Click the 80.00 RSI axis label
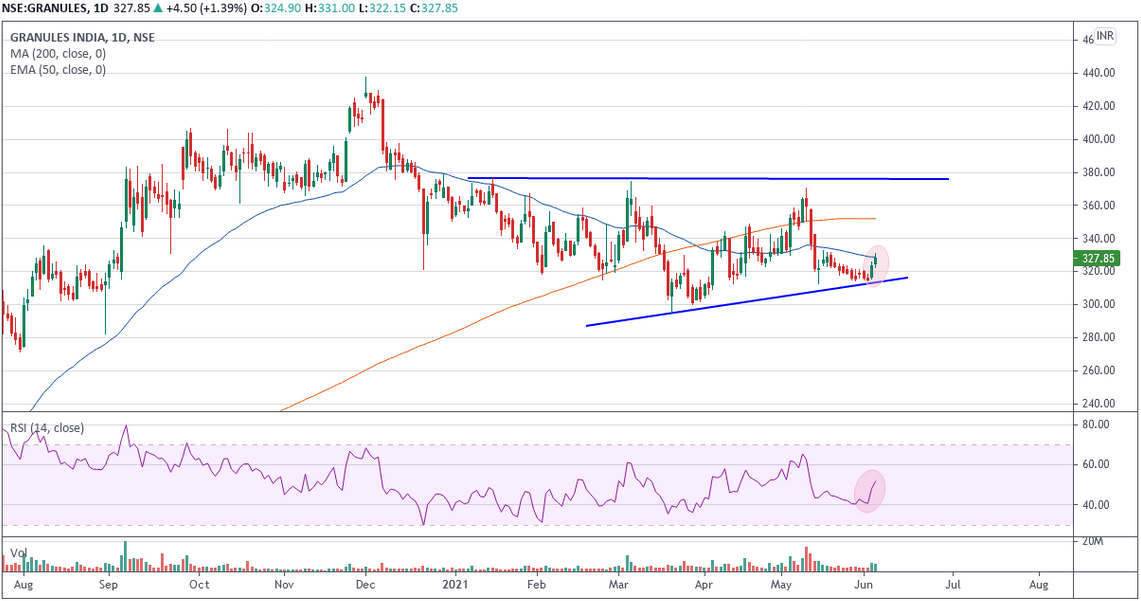 1096,424
